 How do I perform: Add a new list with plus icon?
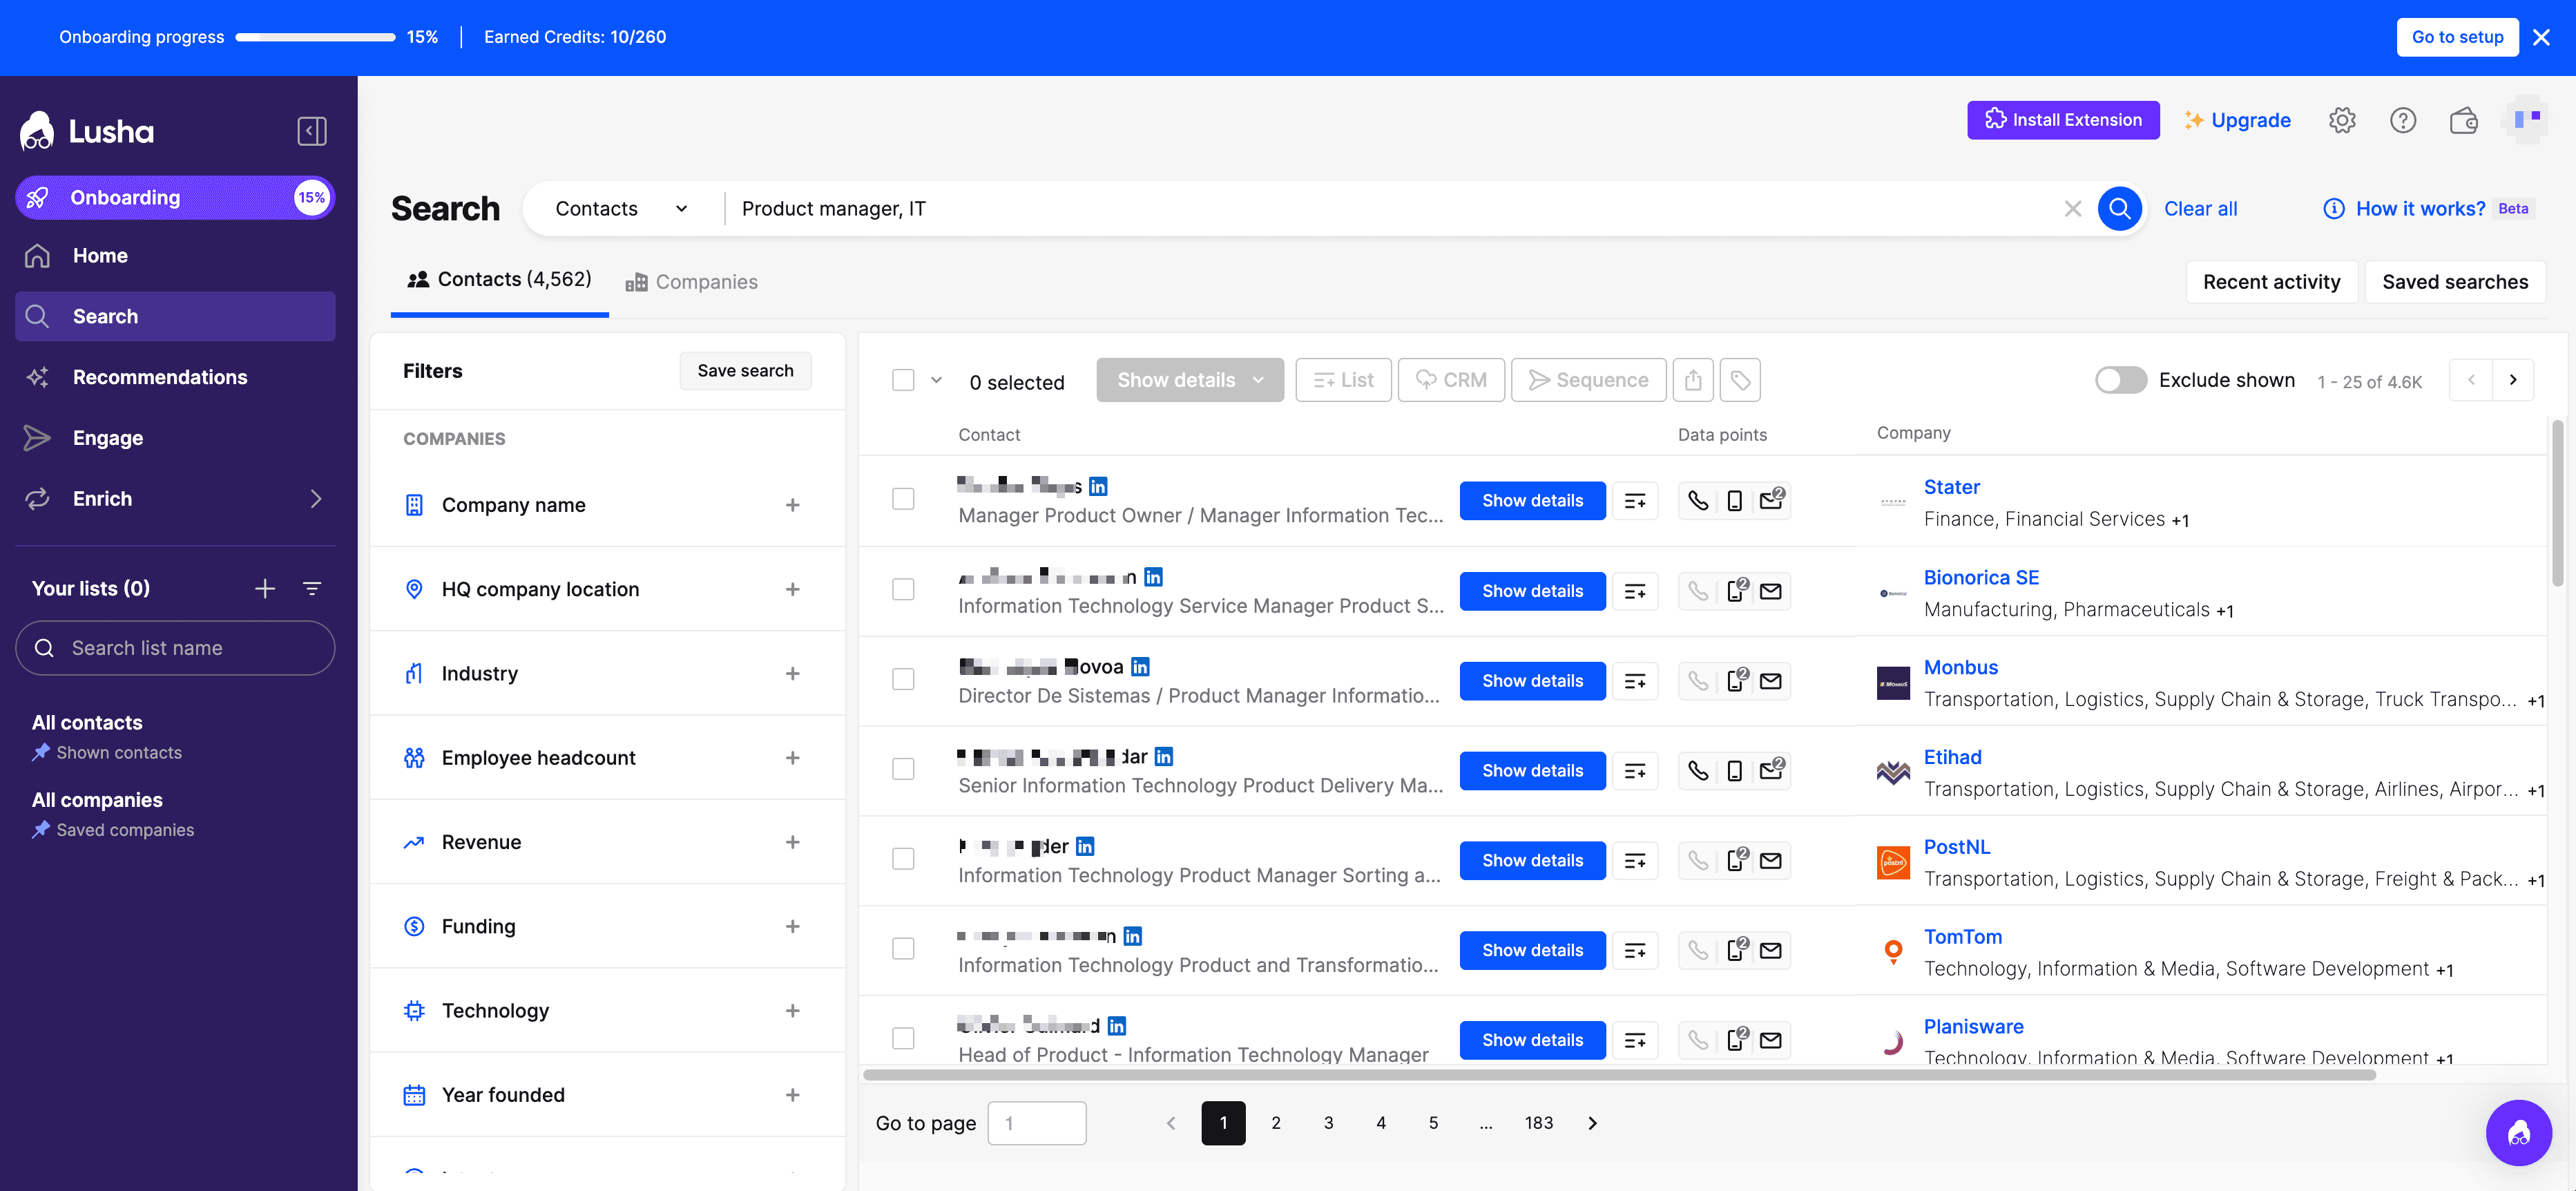pos(264,589)
